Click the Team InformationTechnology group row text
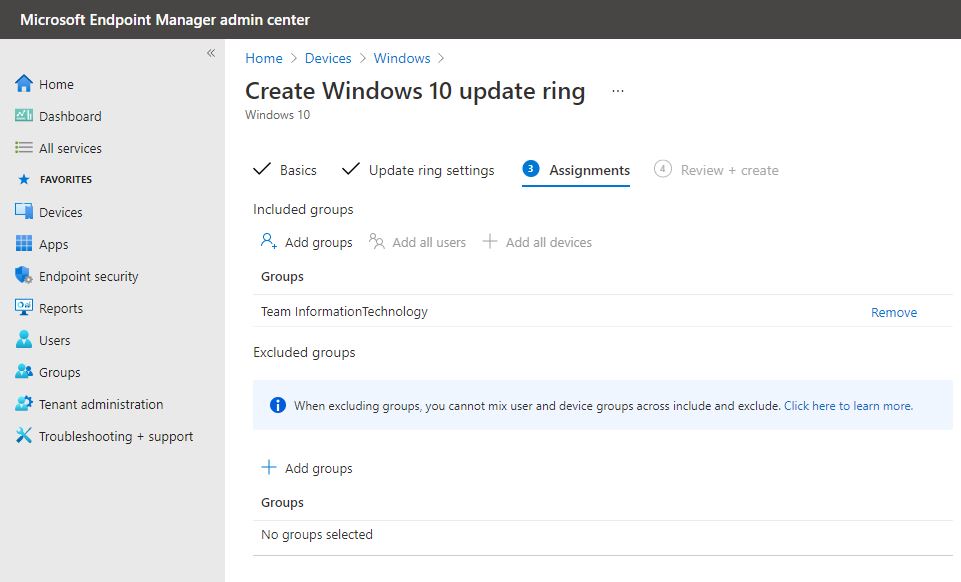 [344, 311]
